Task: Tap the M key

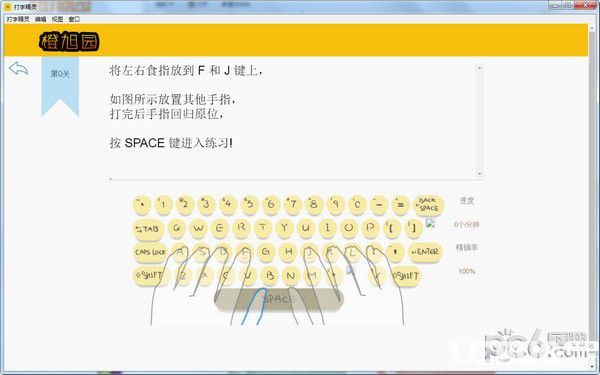Action: [312, 276]
